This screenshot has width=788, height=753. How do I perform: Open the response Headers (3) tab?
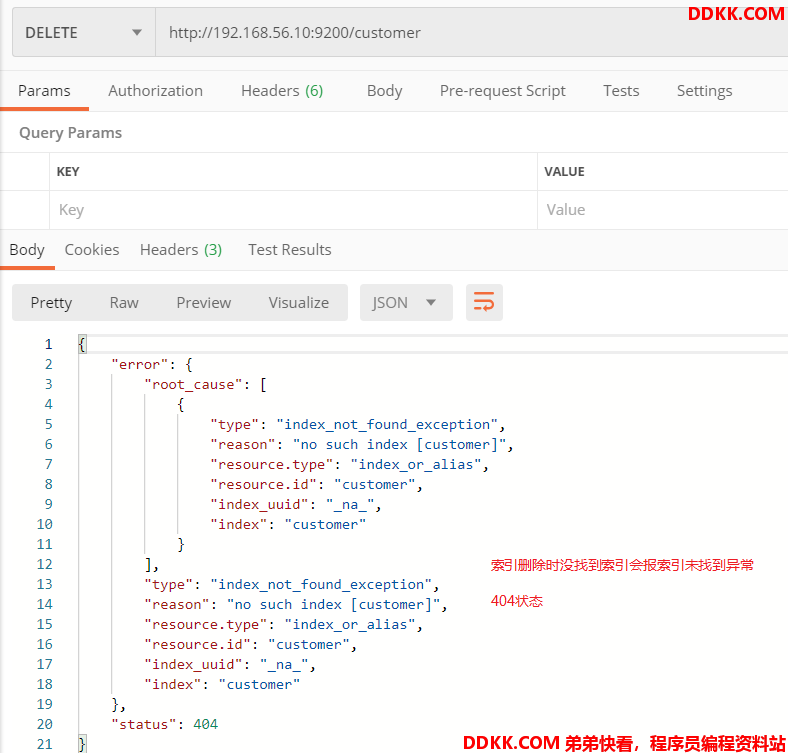[181, 250]
